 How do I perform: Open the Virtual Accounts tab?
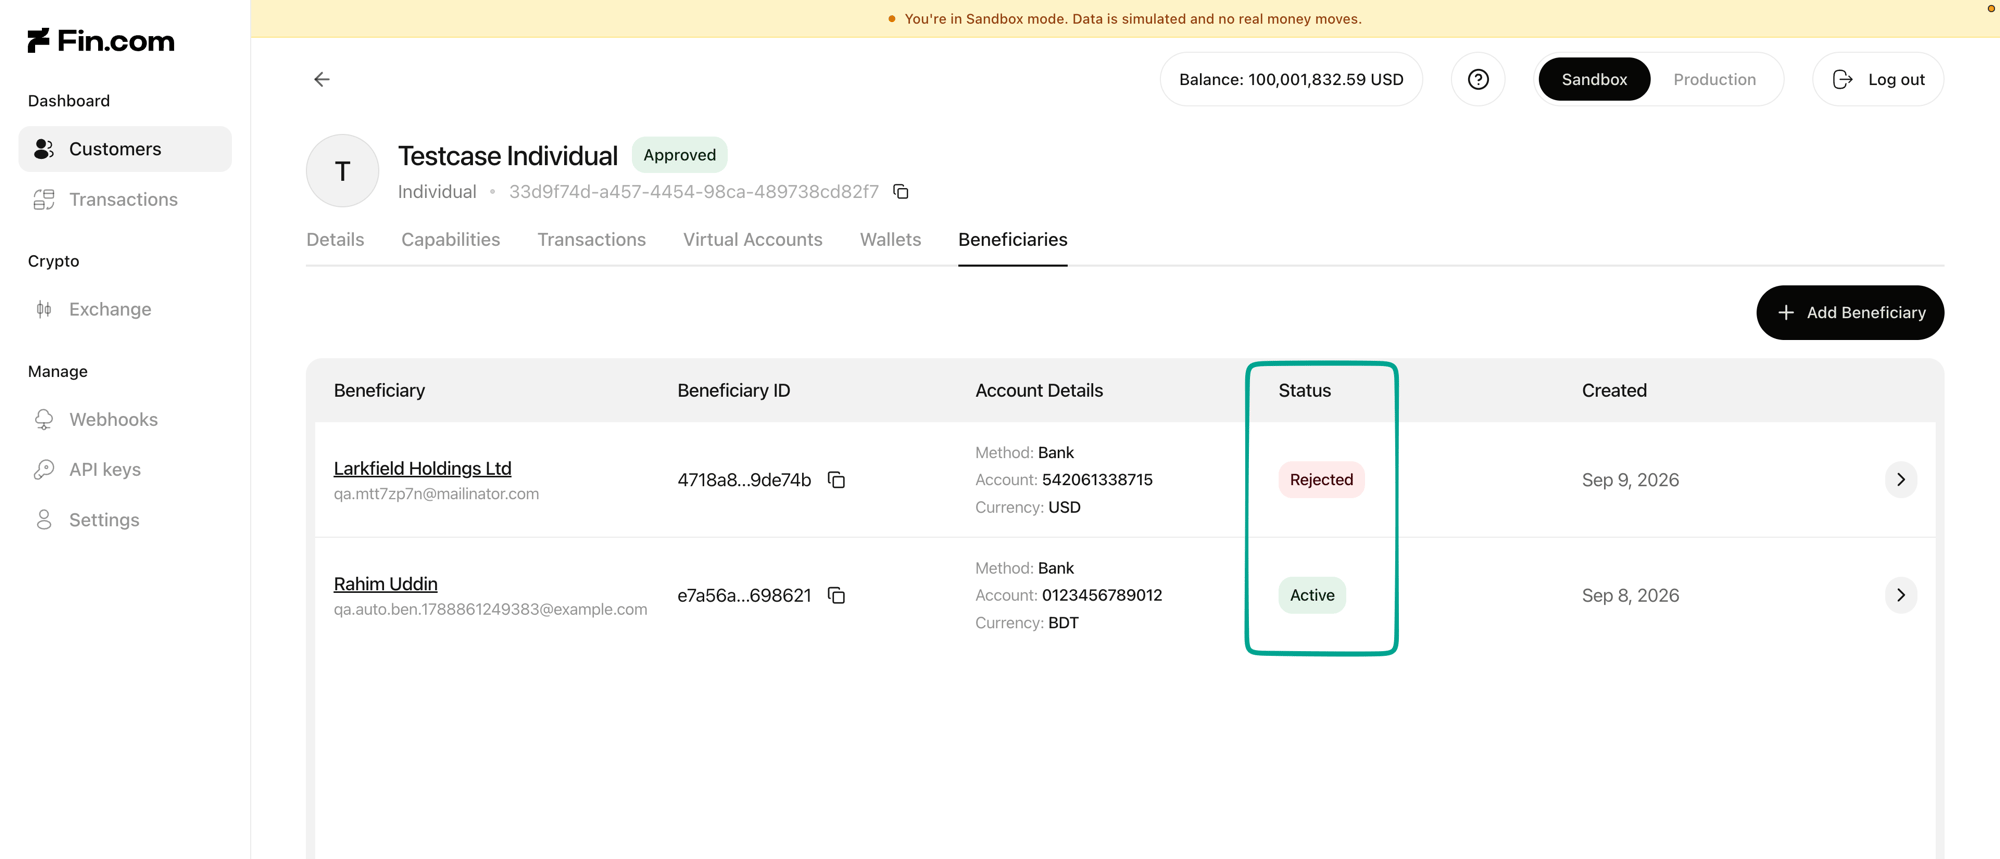[x=752, y=240]
